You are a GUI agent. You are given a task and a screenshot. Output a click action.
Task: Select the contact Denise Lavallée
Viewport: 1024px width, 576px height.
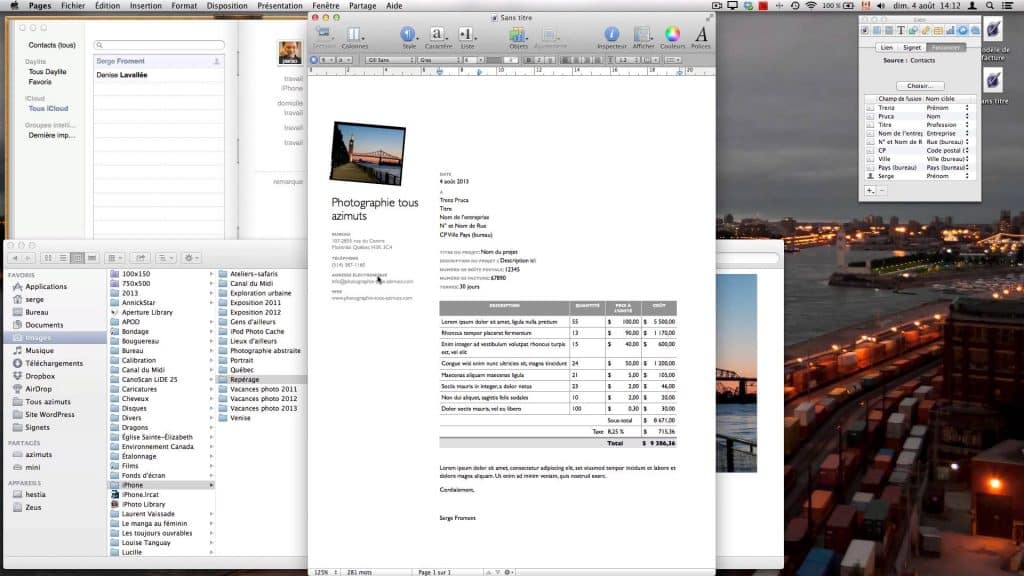click(x=122, y=75)
